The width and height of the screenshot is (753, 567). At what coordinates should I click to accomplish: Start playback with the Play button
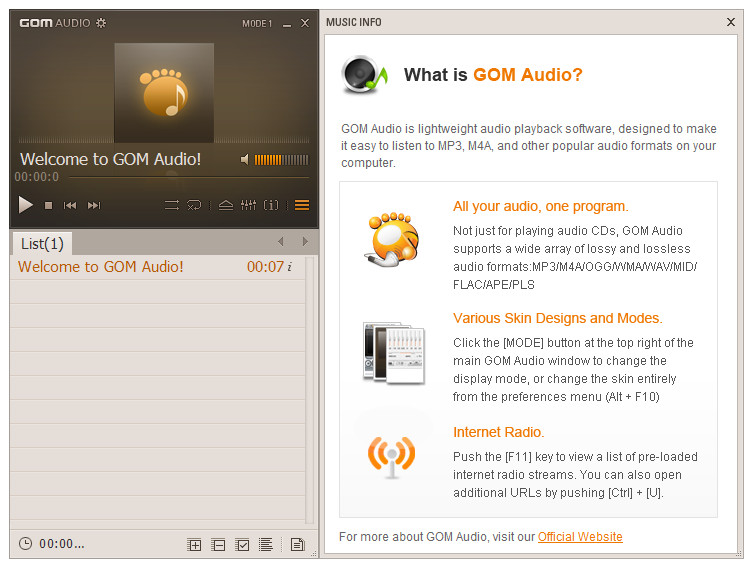click(25, 205)
